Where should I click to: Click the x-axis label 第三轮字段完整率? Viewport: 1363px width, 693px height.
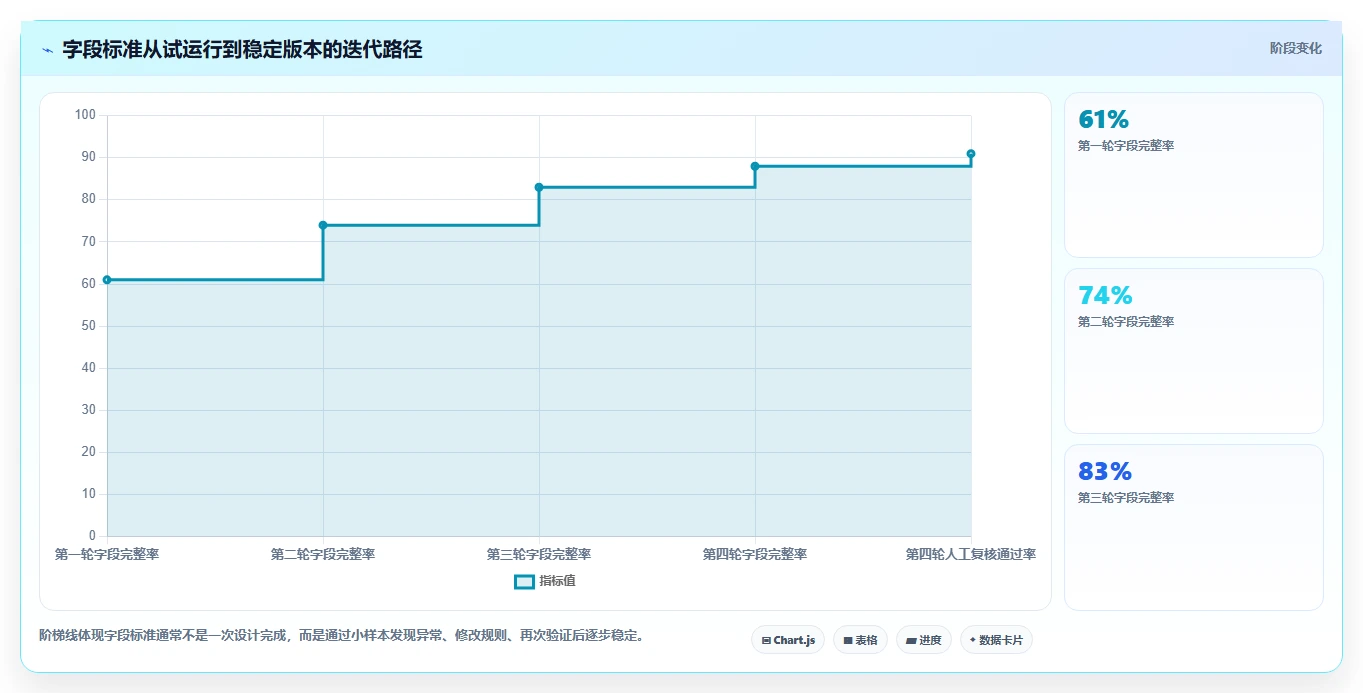[x=539, y=554]
